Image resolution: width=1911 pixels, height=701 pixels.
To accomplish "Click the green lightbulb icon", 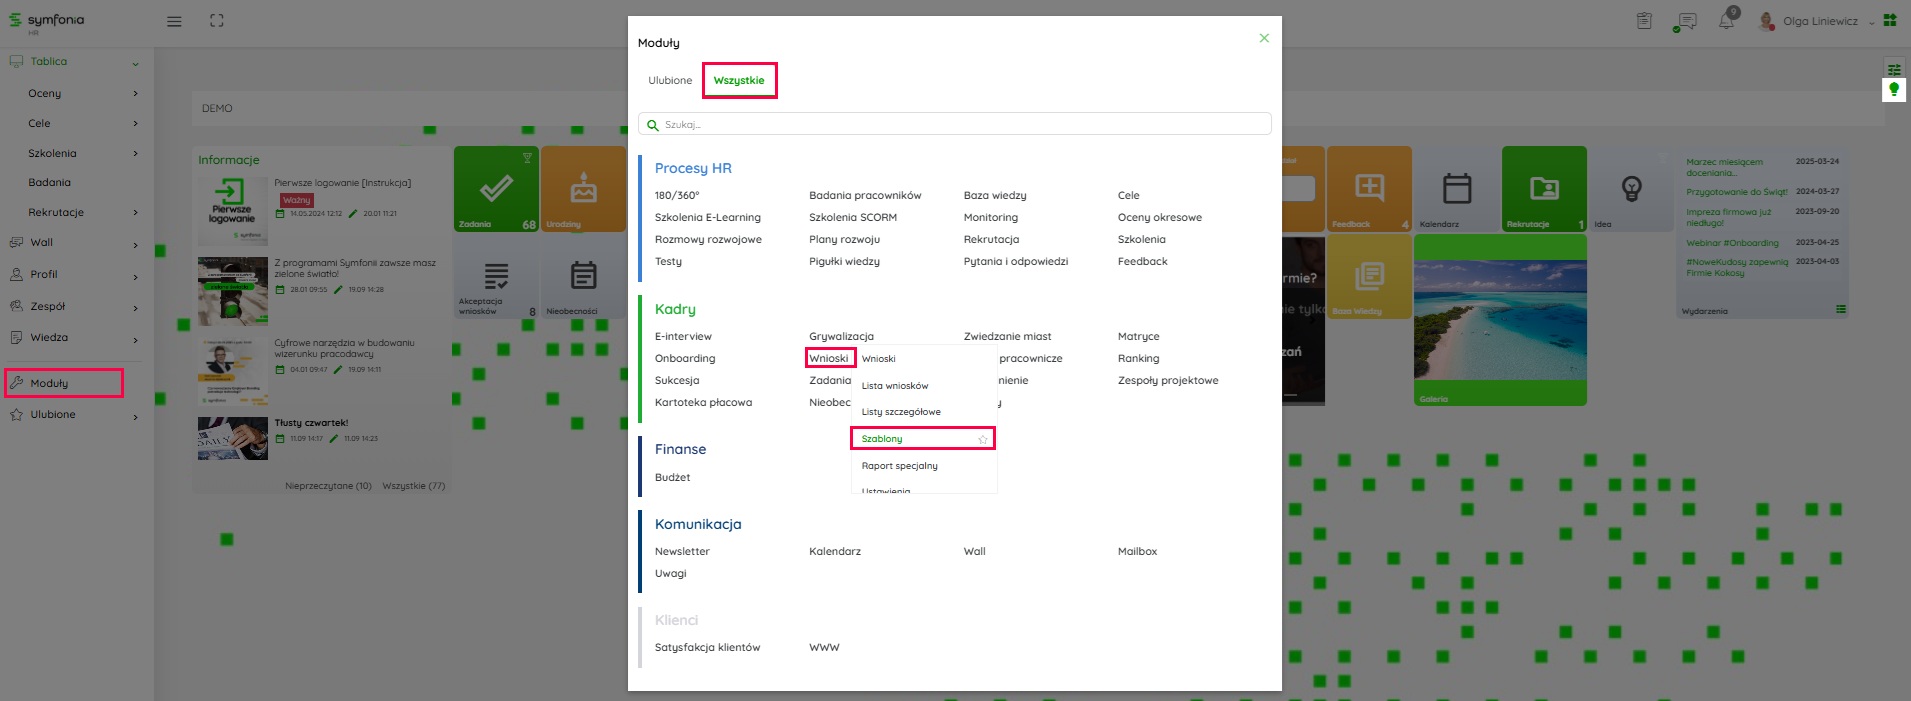I will click(x=1894, y=90).
